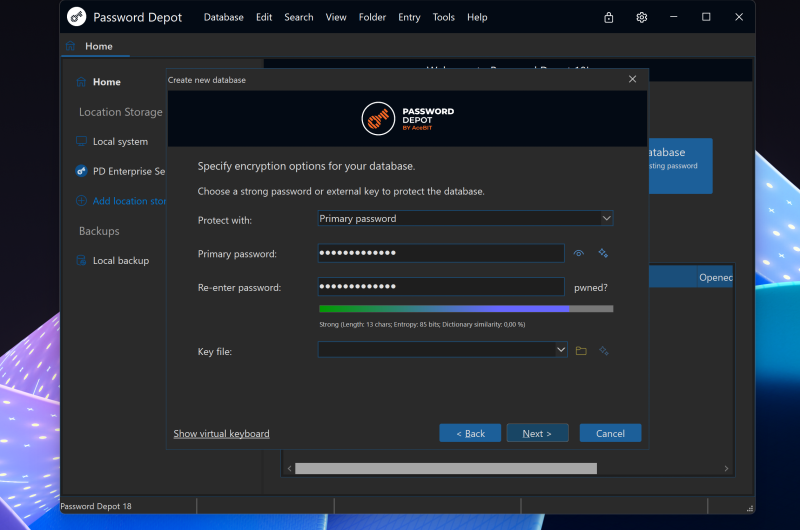Click the Home icon in the tab bar
Viewport: 800px width, 530px height.
coord(70,46)
